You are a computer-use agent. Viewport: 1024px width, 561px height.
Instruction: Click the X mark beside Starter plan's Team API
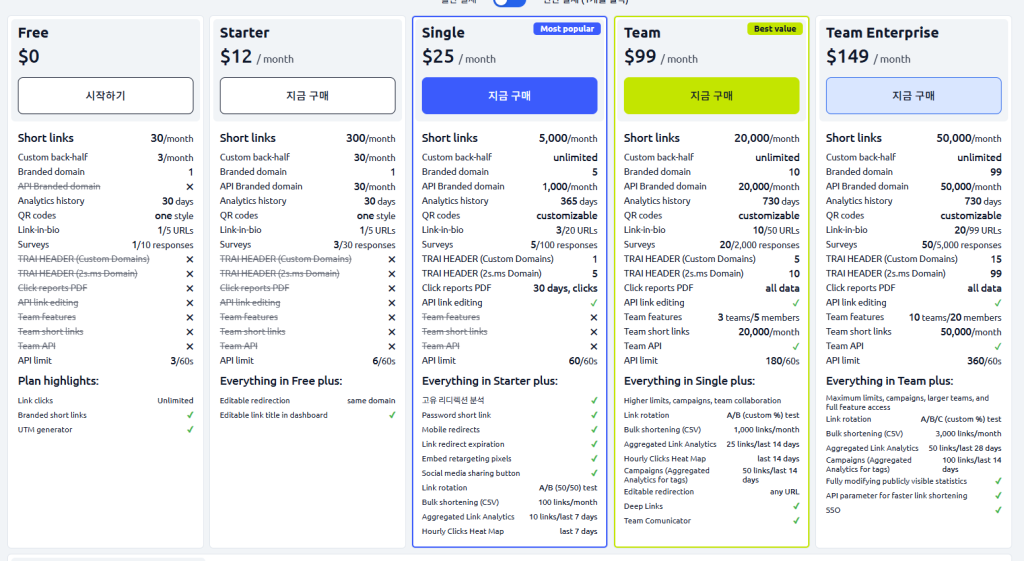392,346
